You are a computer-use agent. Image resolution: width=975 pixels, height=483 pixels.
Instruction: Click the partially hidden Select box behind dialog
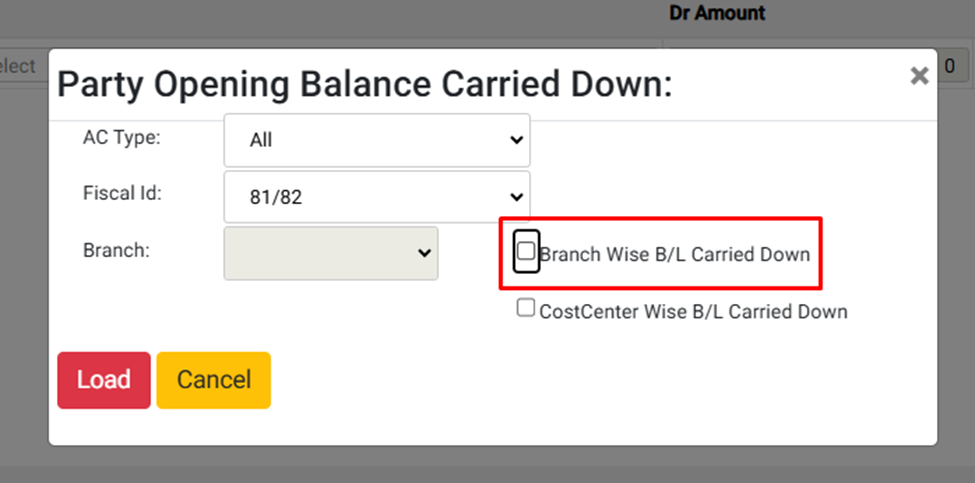click(18, 66)
